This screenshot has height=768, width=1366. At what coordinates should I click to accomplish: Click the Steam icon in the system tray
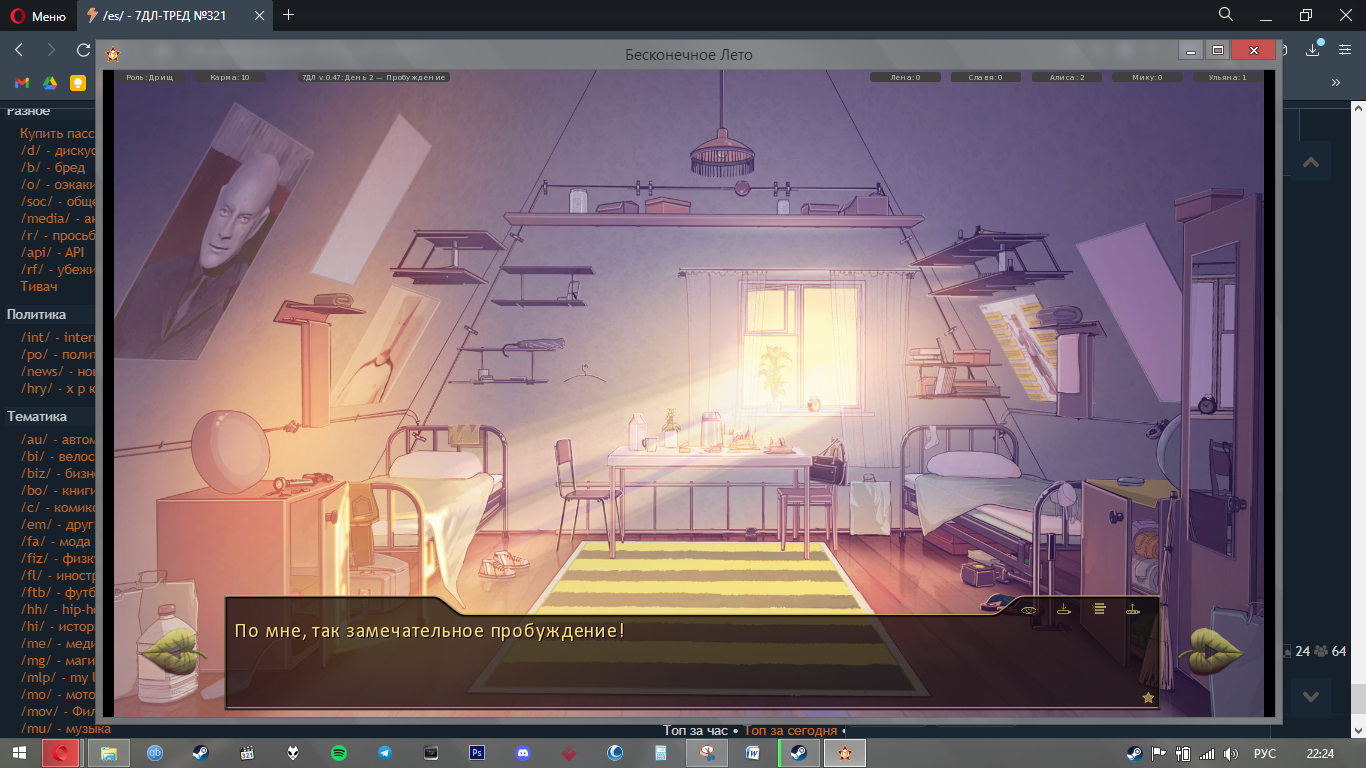point(1134,753)
